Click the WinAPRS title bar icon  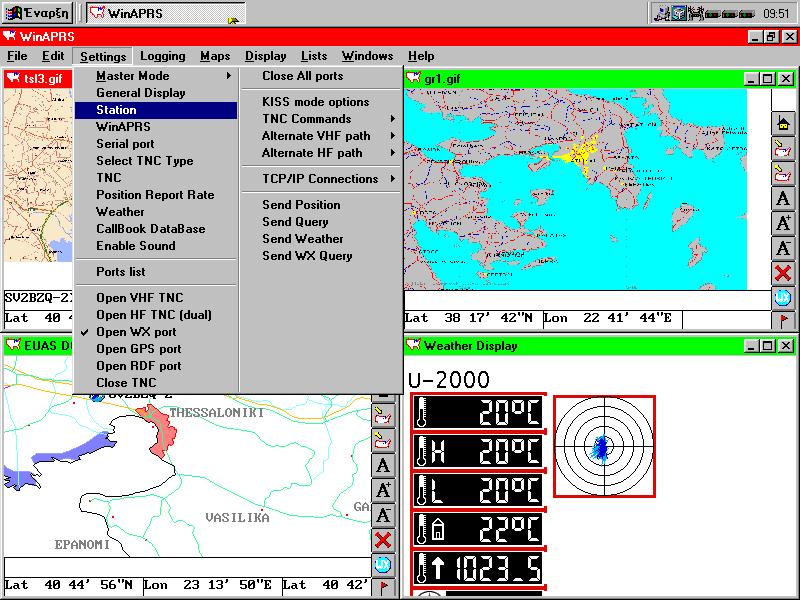[x=10, y=36]
